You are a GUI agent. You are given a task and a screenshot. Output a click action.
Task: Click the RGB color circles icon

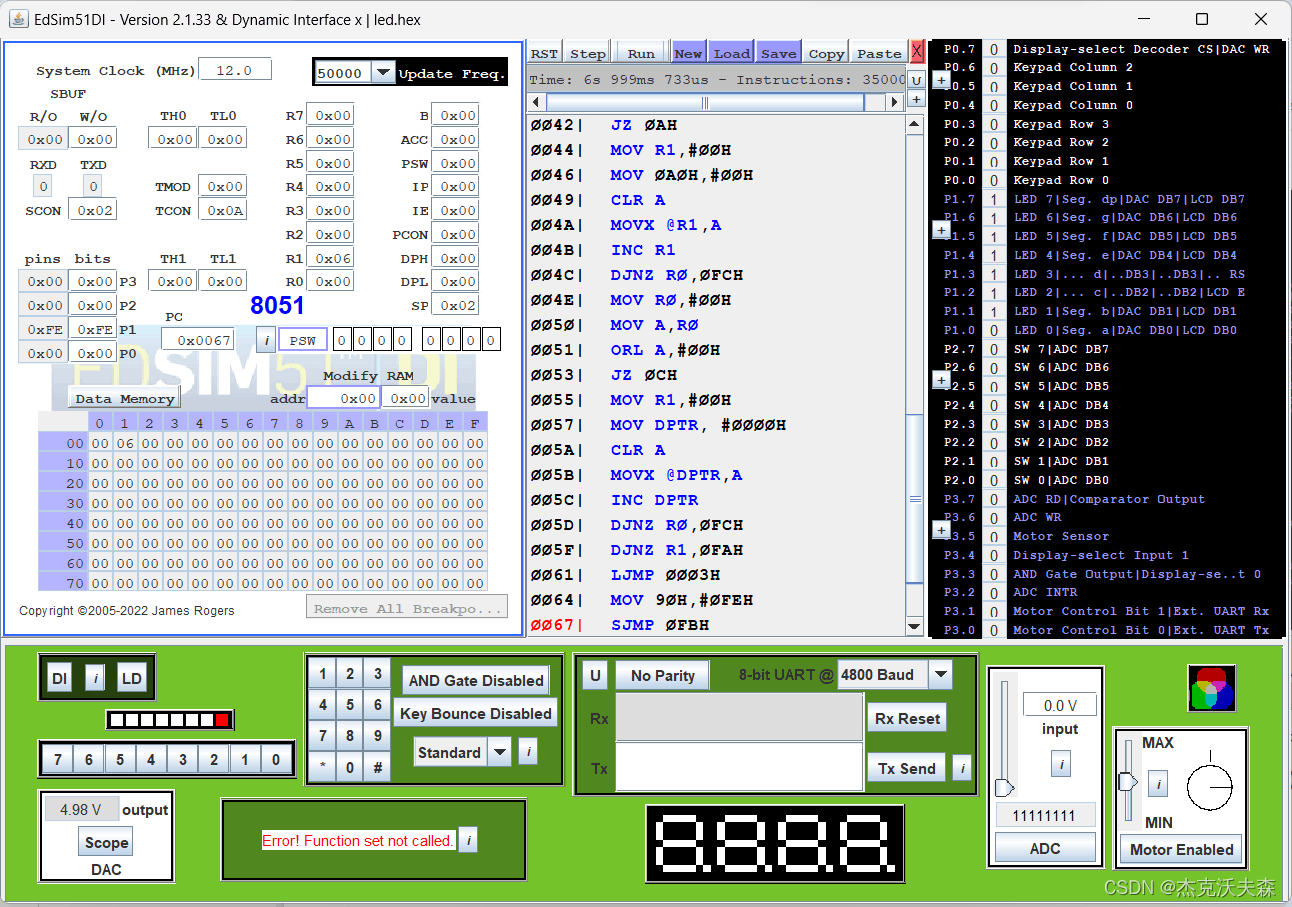pos(1211,688)
